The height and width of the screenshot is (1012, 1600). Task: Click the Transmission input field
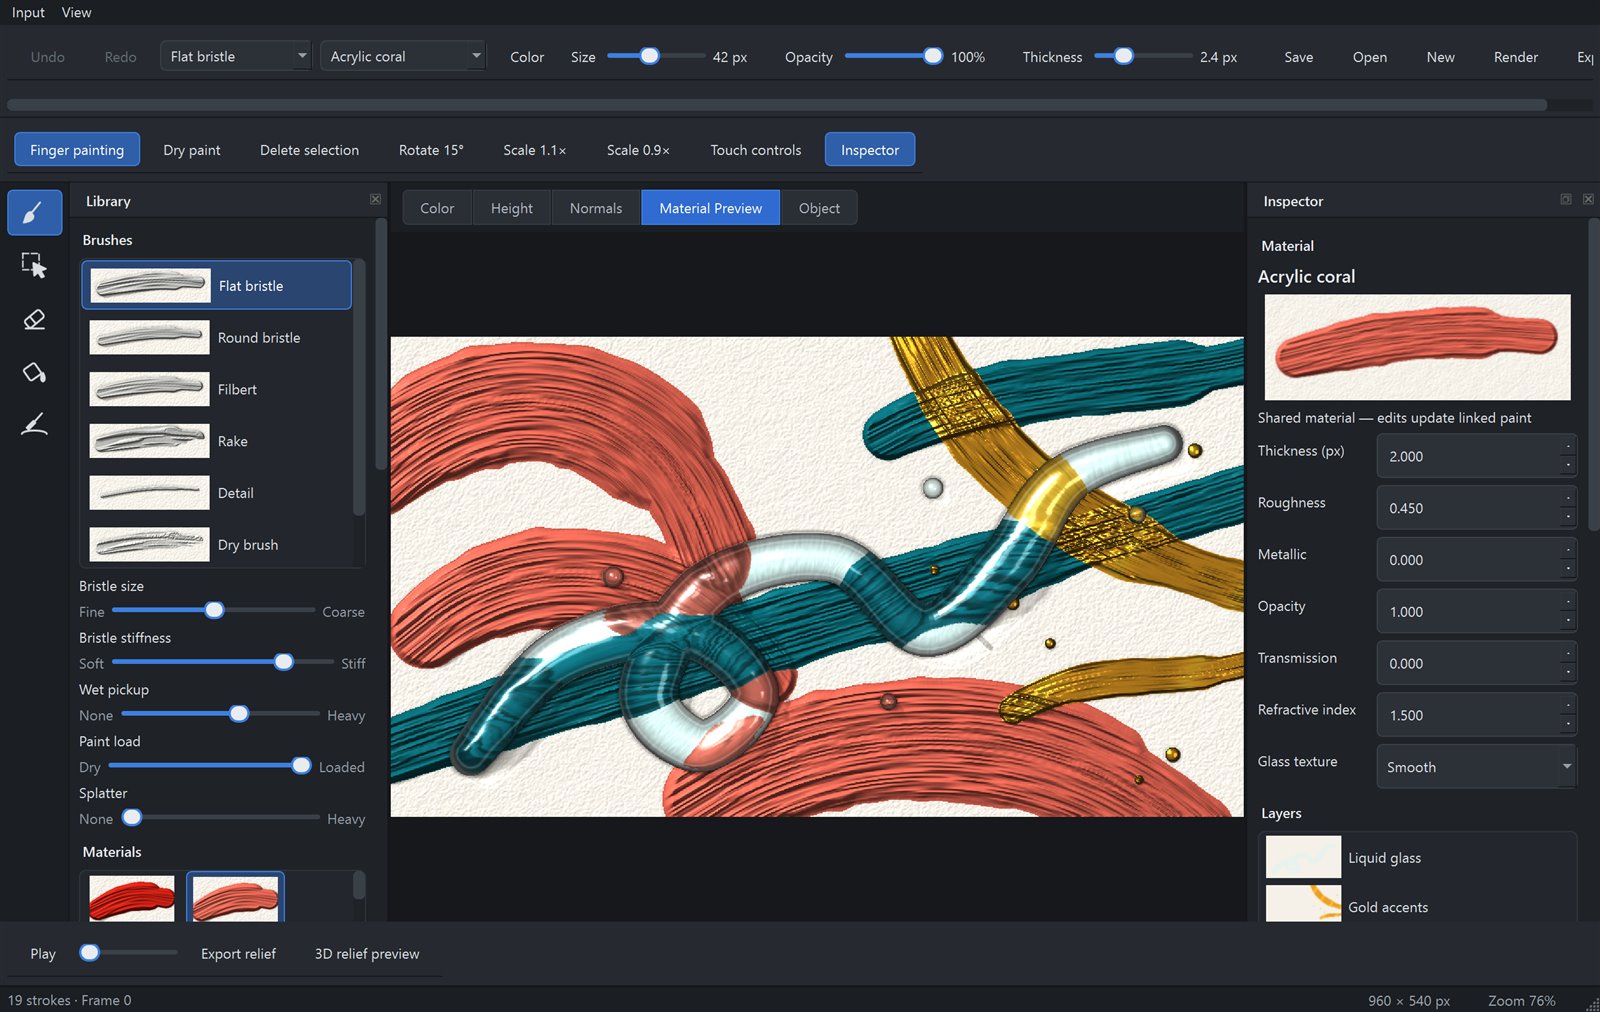click(x=1468, y=663)
